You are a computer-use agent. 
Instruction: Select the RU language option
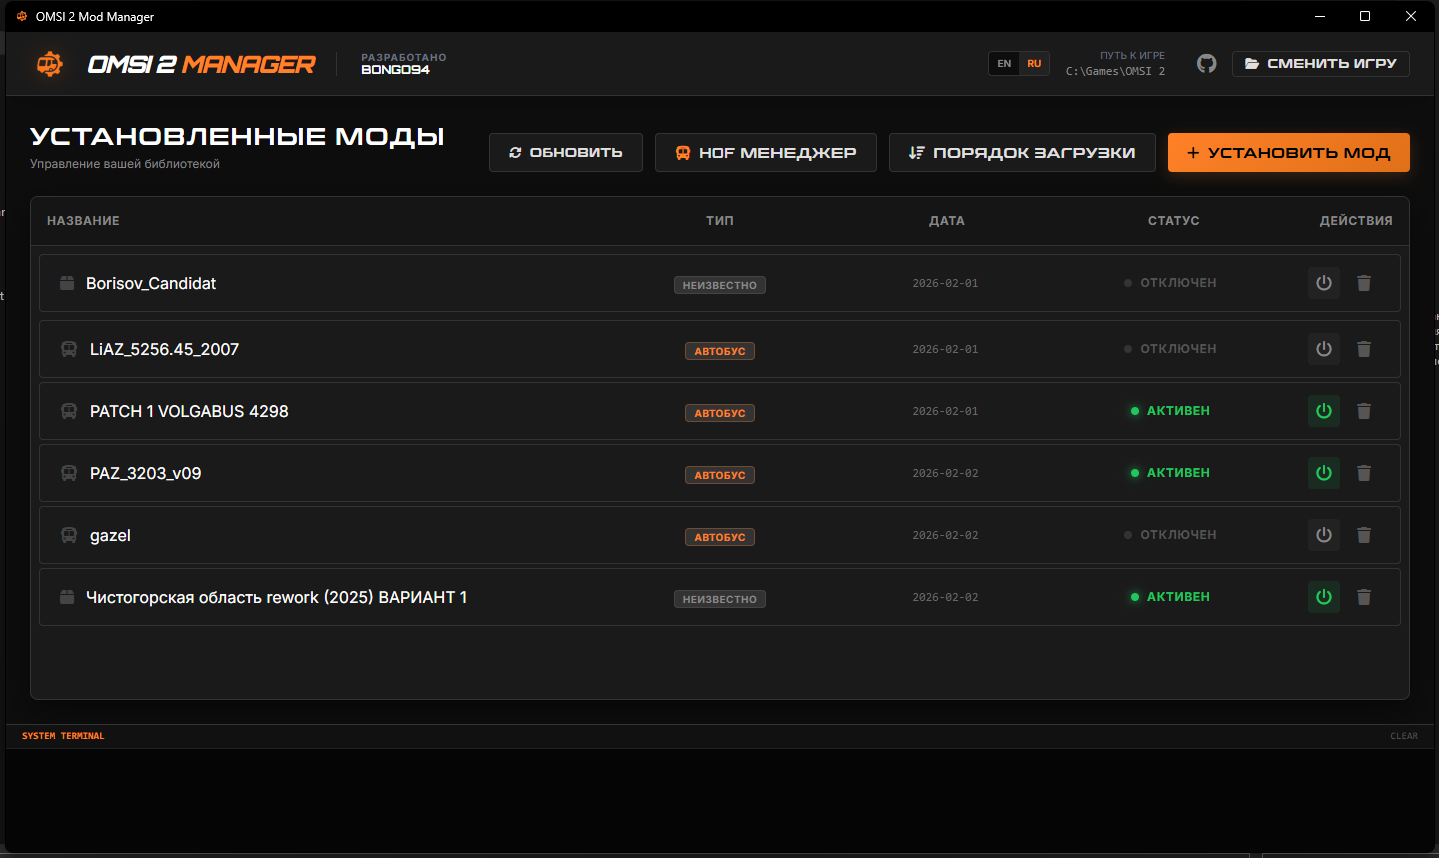[x=1034, y=64]
